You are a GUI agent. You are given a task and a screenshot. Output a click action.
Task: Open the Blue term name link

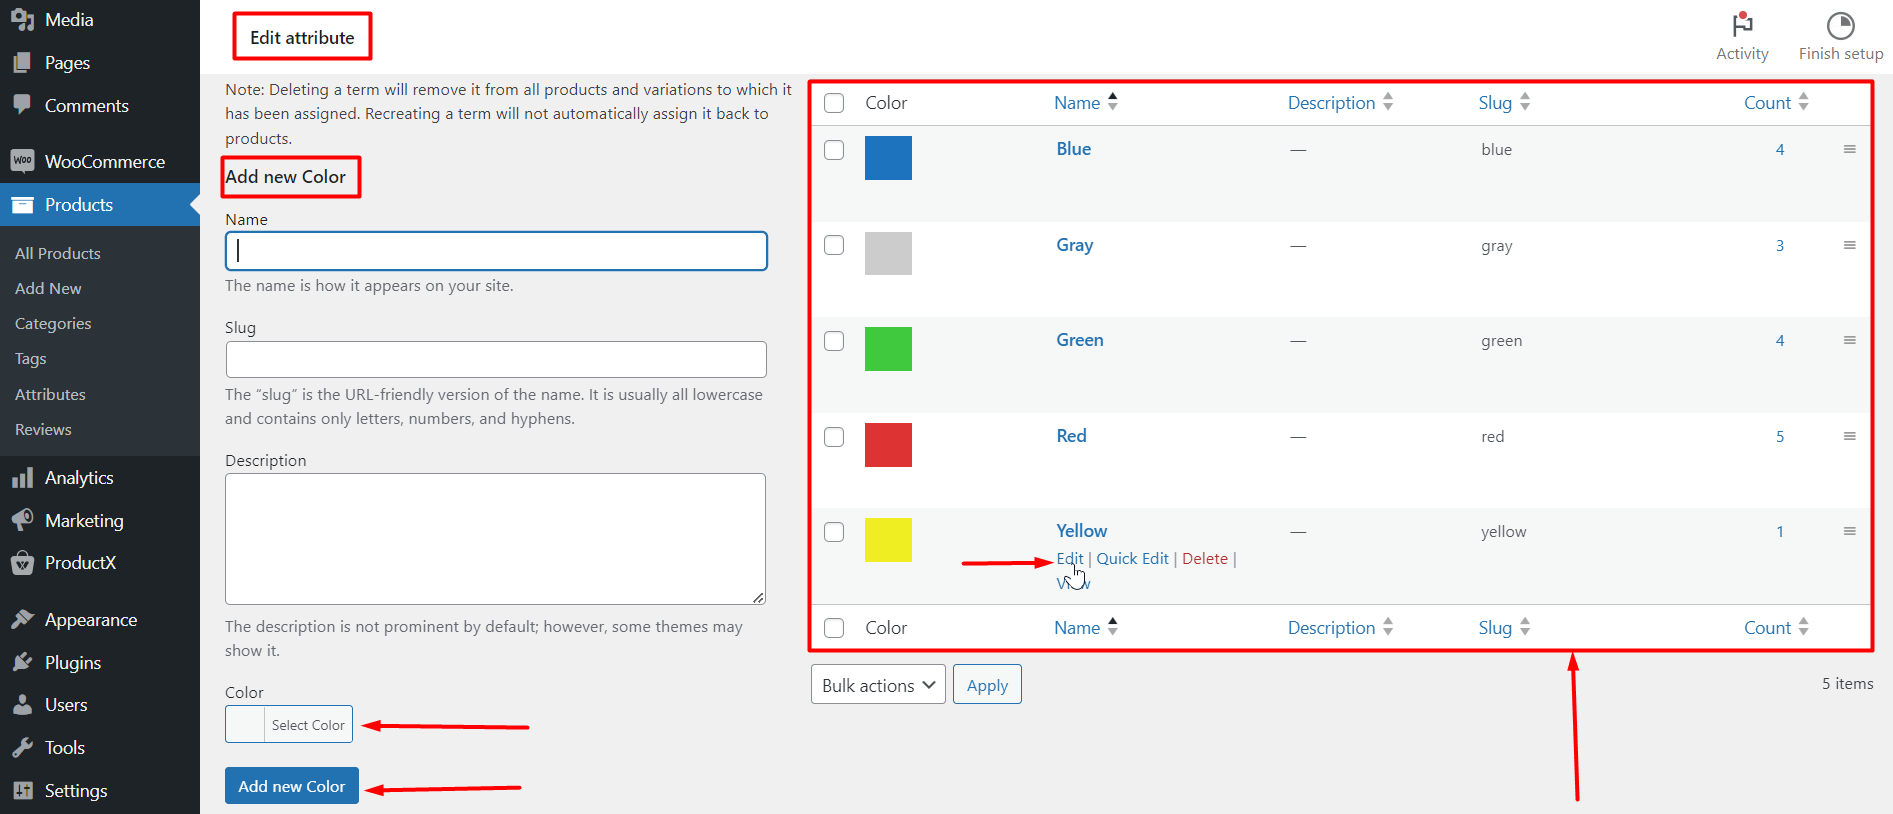(x=1074, y=148)
